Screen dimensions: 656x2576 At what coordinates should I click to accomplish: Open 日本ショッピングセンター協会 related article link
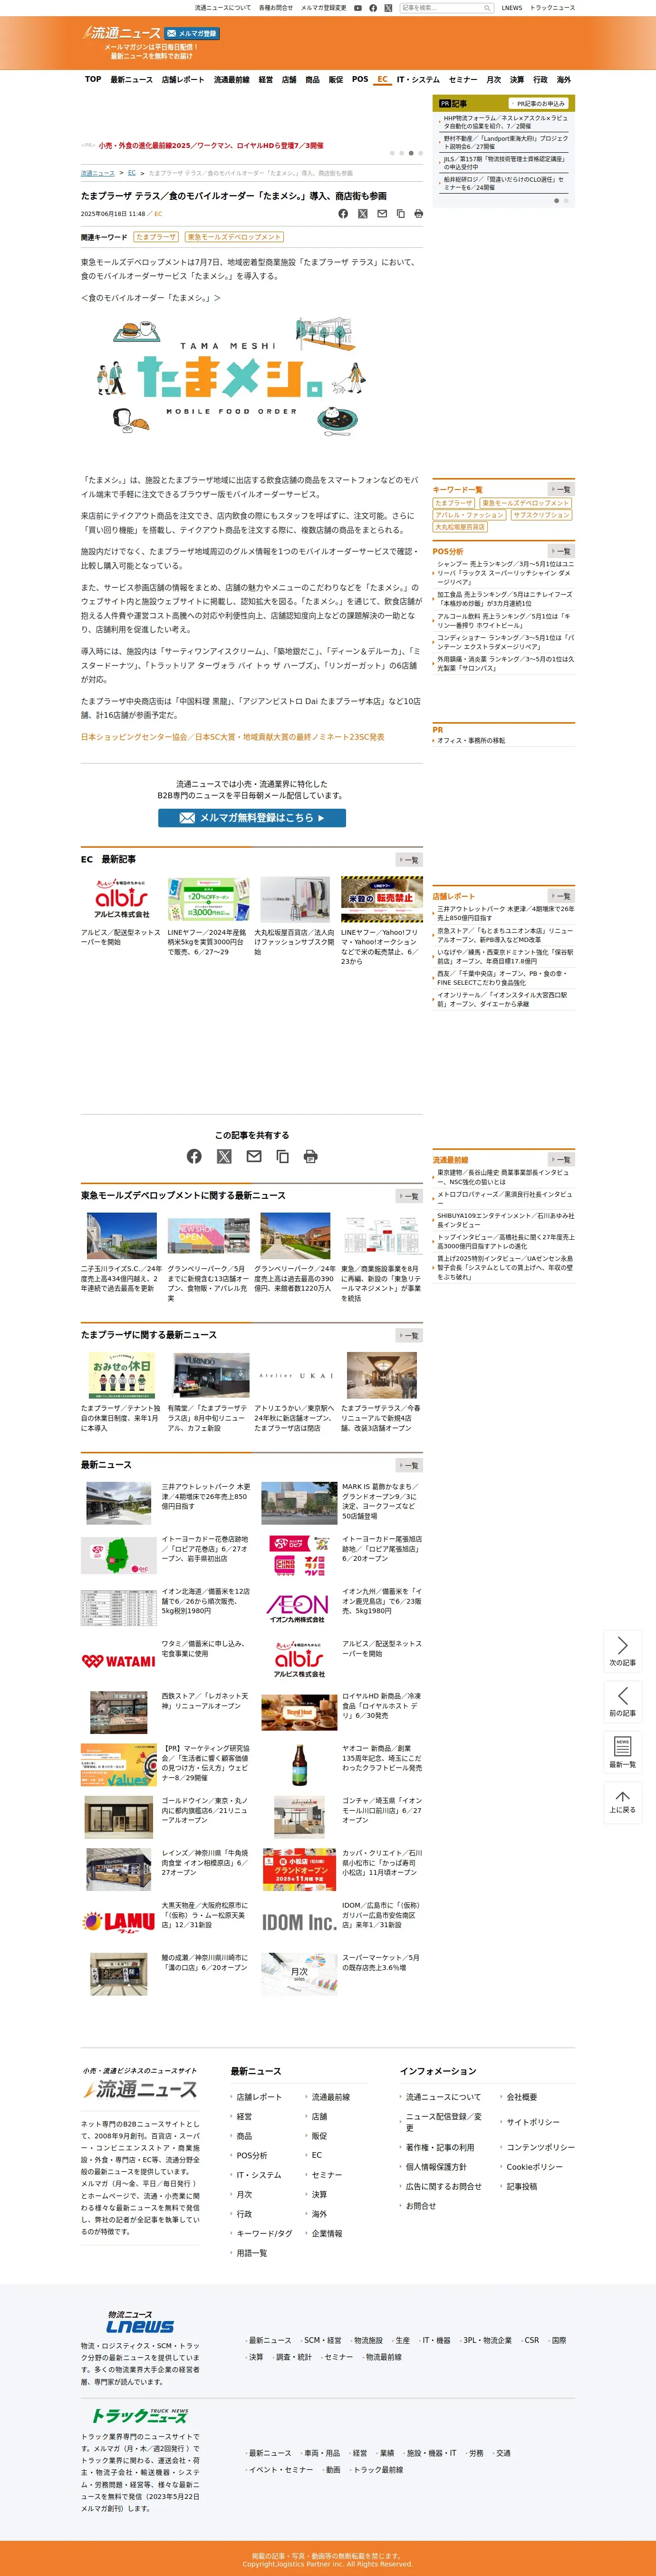click(232, 737)
